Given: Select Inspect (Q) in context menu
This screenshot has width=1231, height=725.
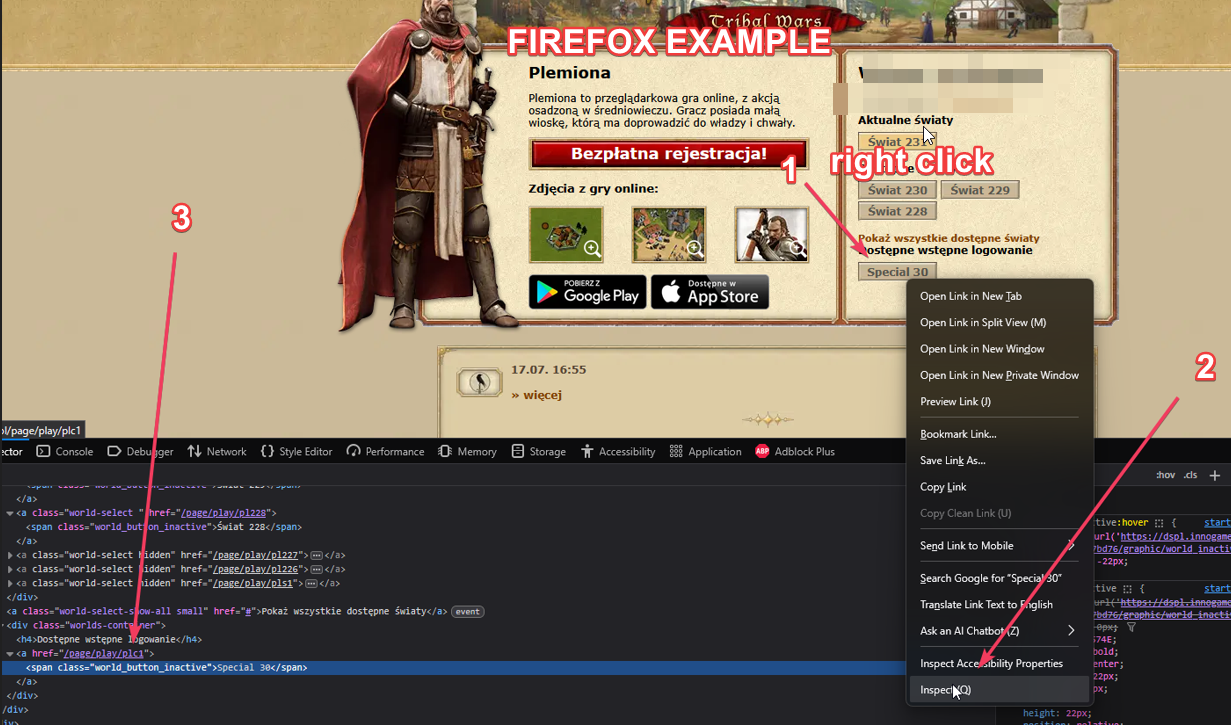Looking at the screenshot, I should click(1000, 689).
